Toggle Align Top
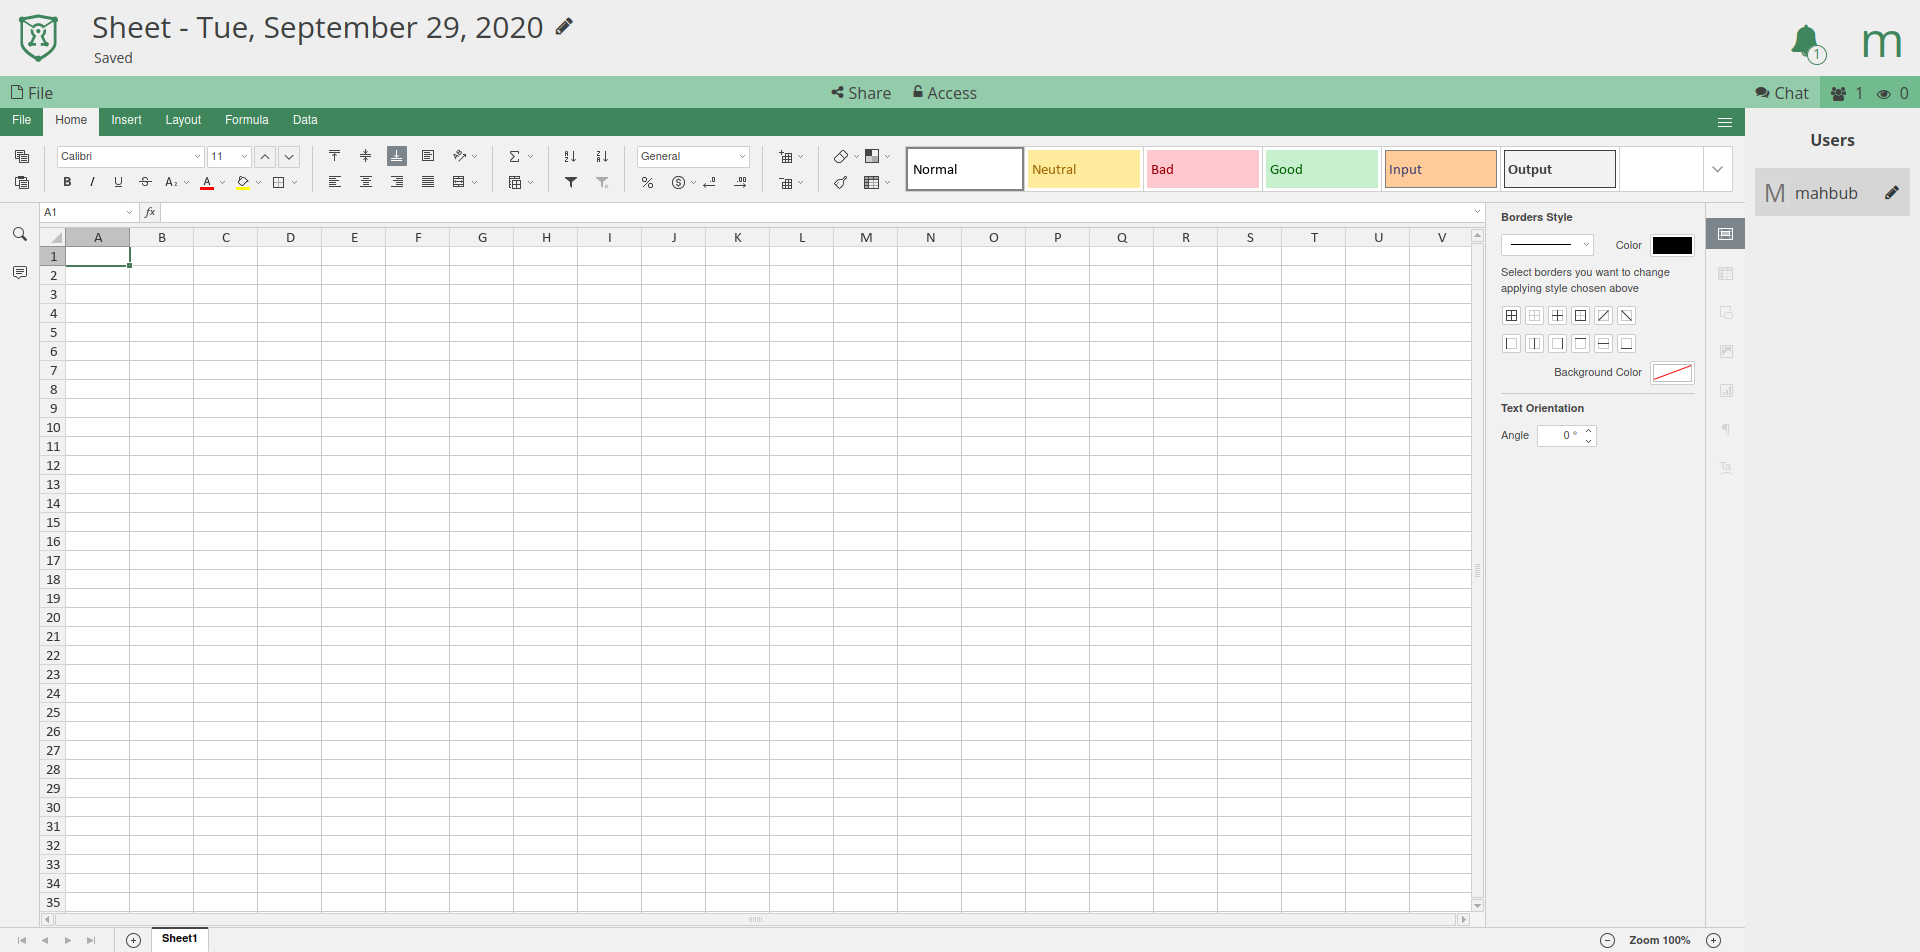Screen dimensions: 1920x952 [335, 157]
